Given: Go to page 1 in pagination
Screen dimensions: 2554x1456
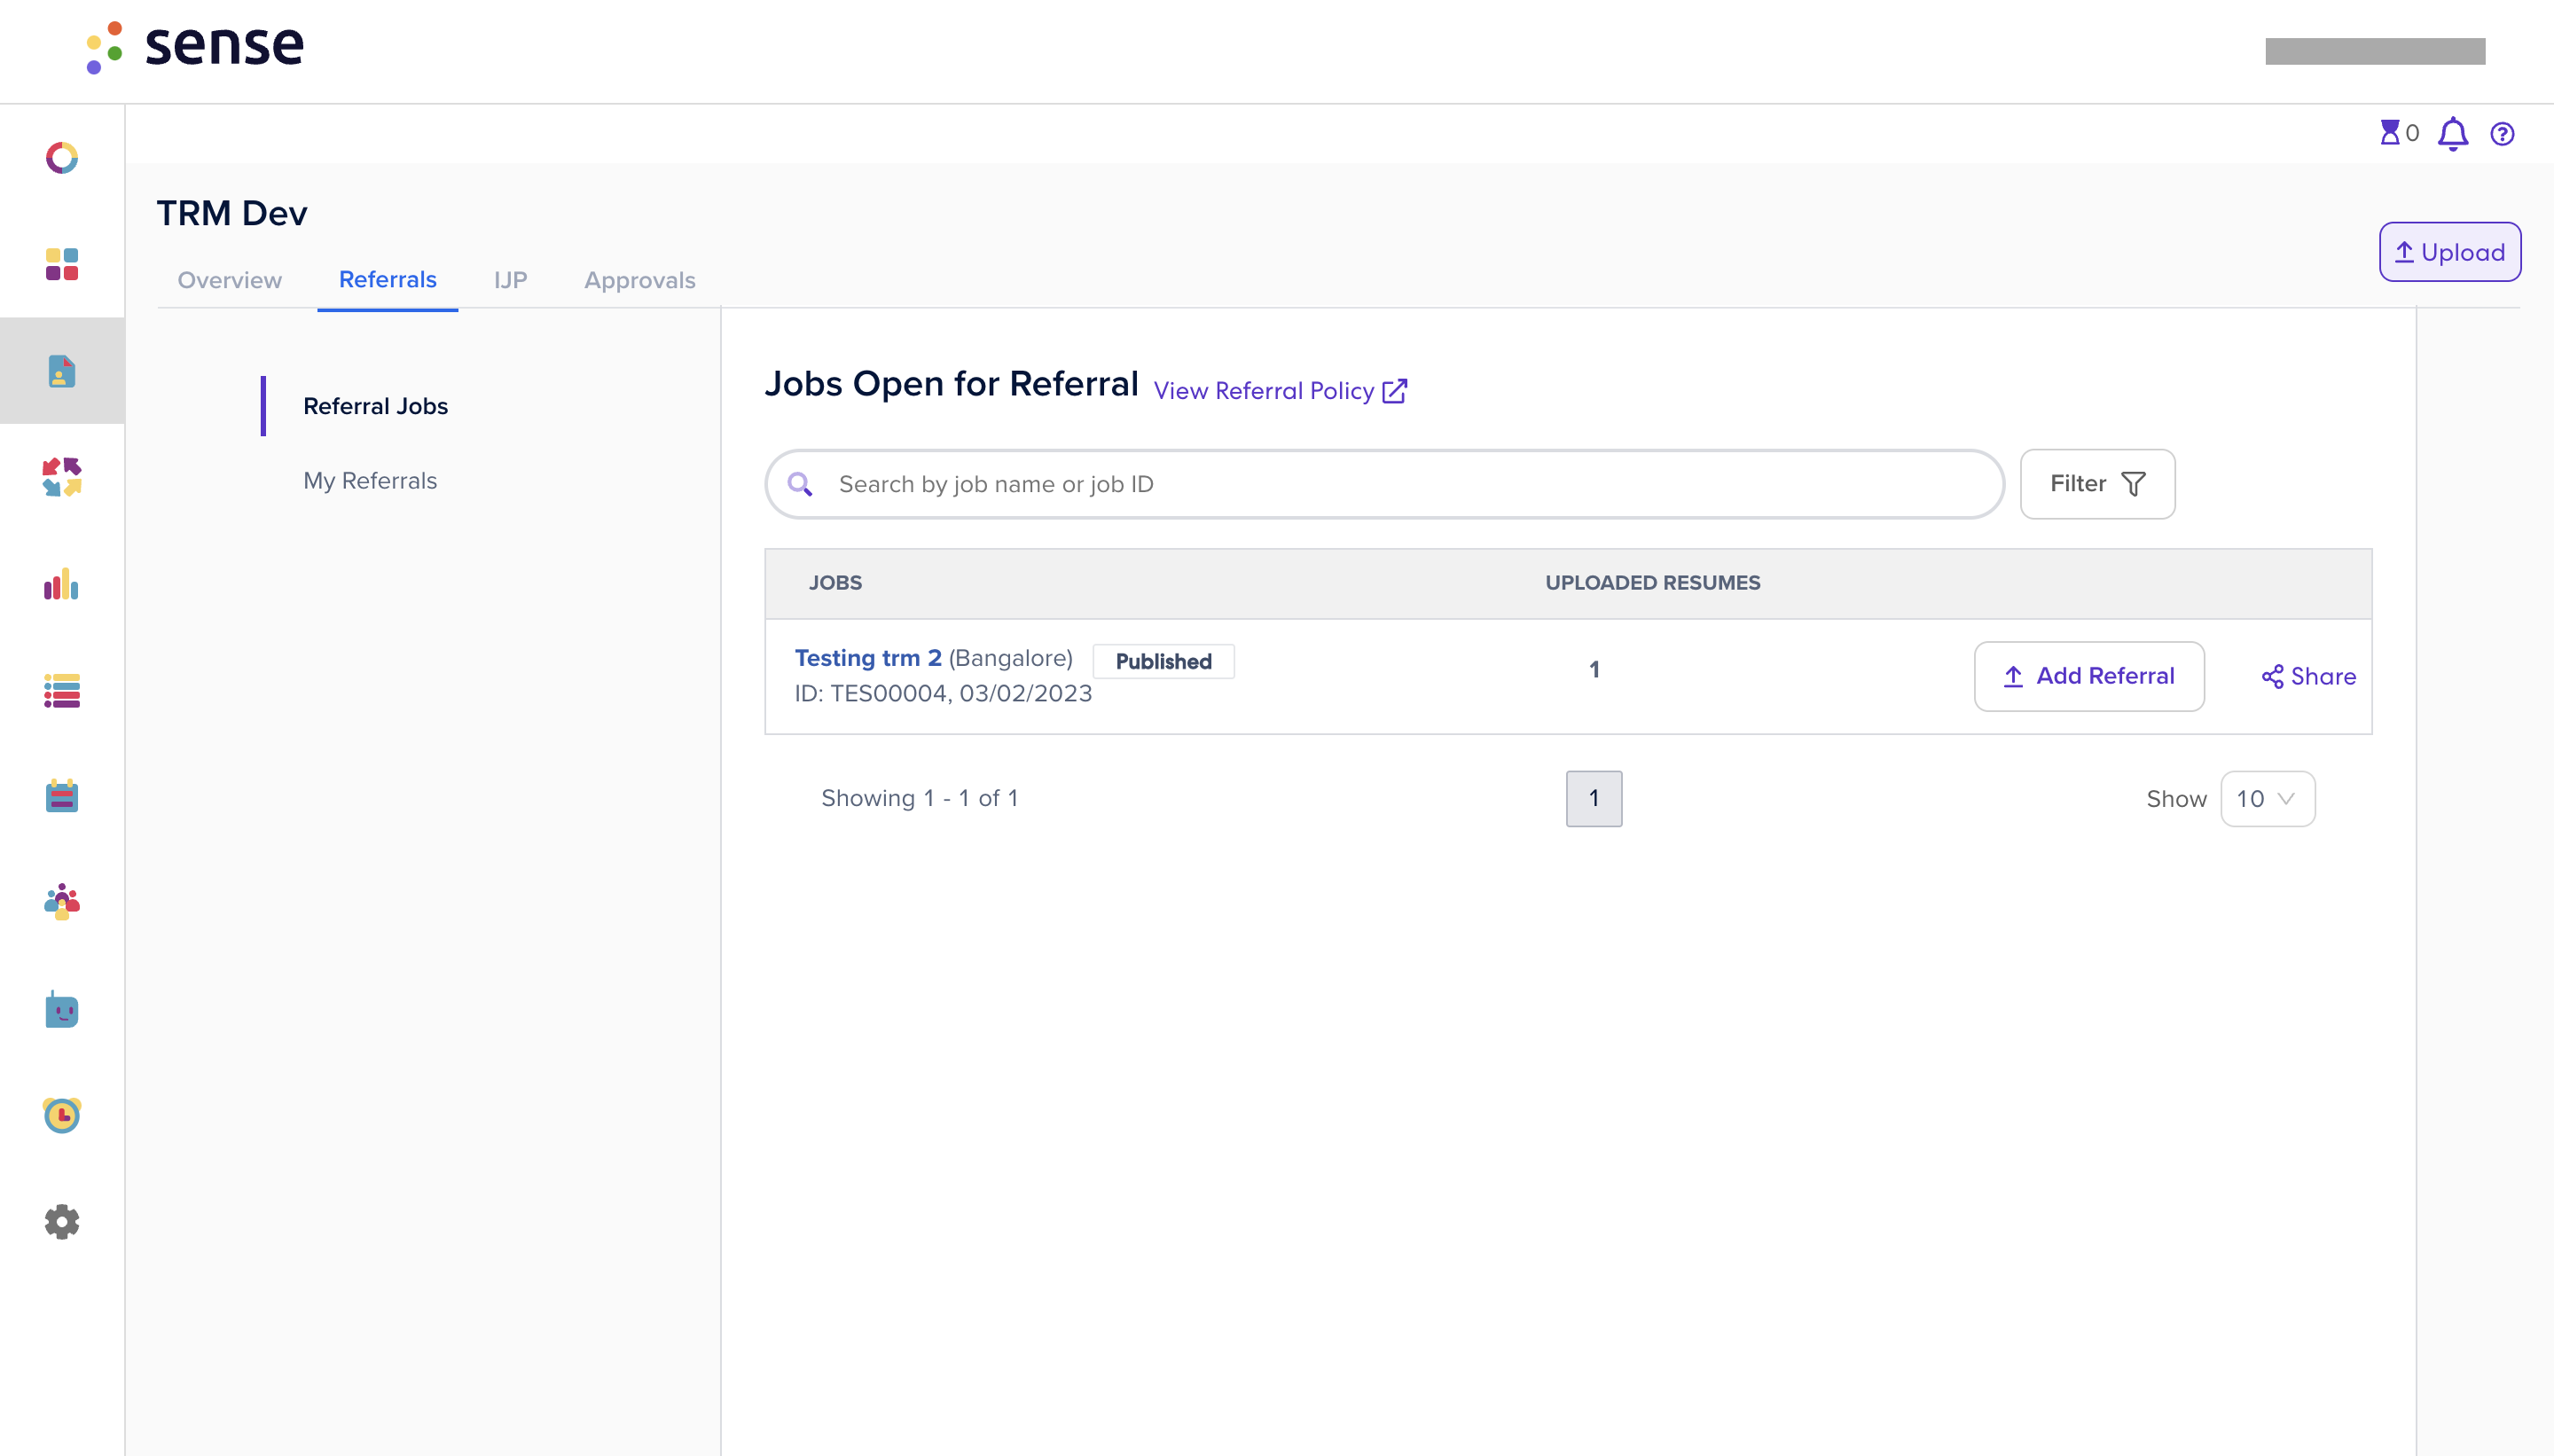Looking at the screenshot, I should [1594, 799].
